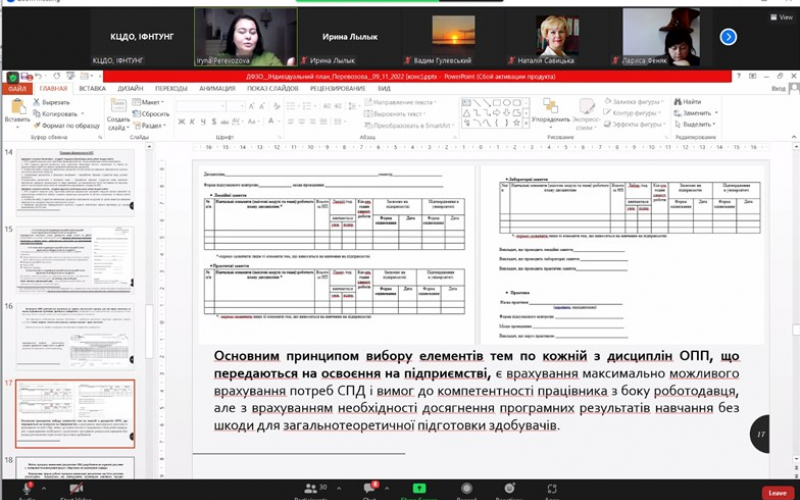800x500 pixels.
Task: Click the Paste (Вставить) clipboard icon
Action: pyautogui.click(x=17, y=107)
